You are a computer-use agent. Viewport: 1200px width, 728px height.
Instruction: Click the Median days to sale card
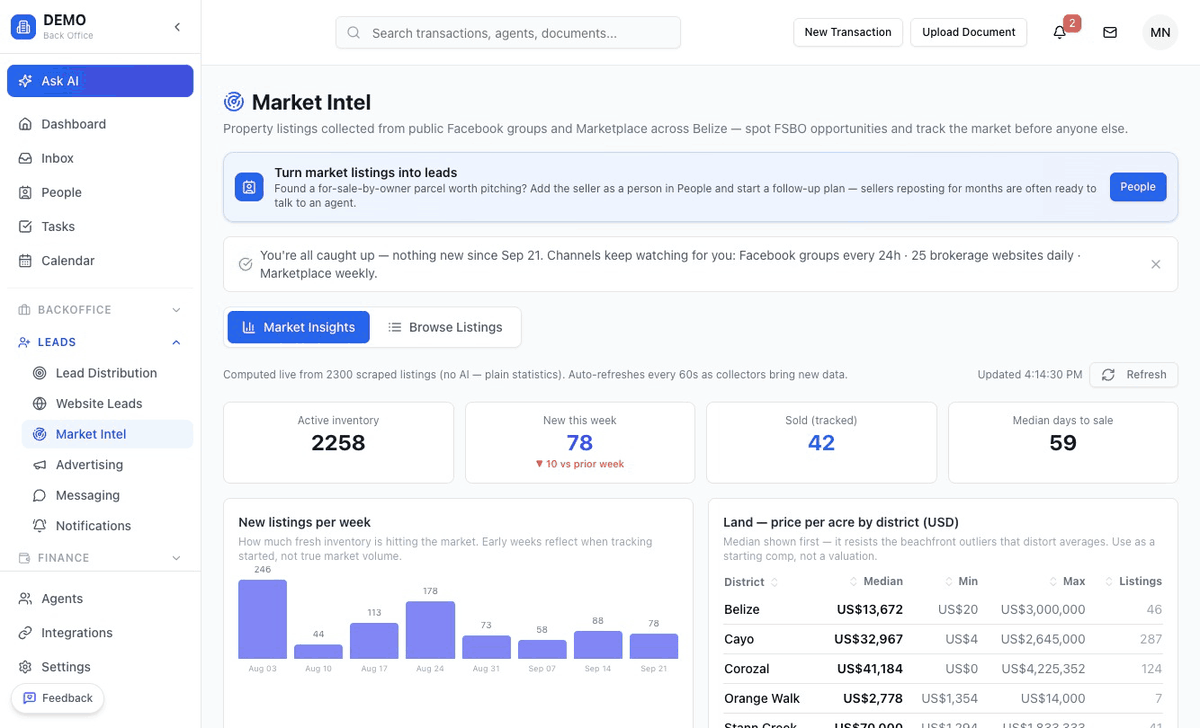click(1063, 443)
